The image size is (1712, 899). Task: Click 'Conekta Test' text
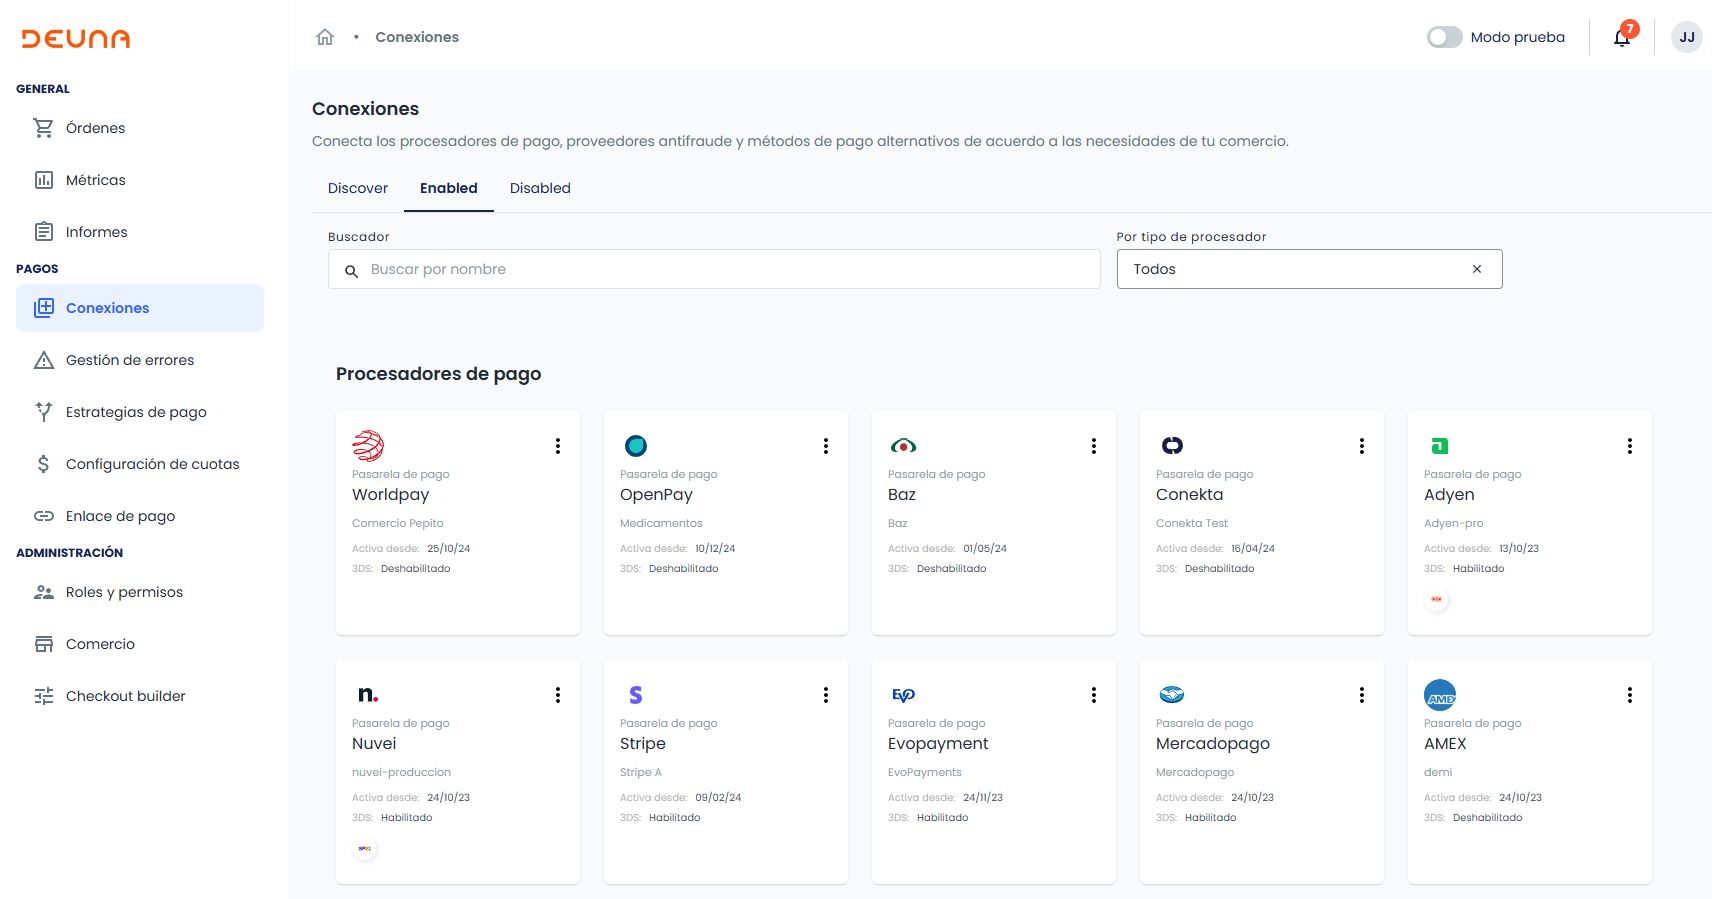[1192, 523]
